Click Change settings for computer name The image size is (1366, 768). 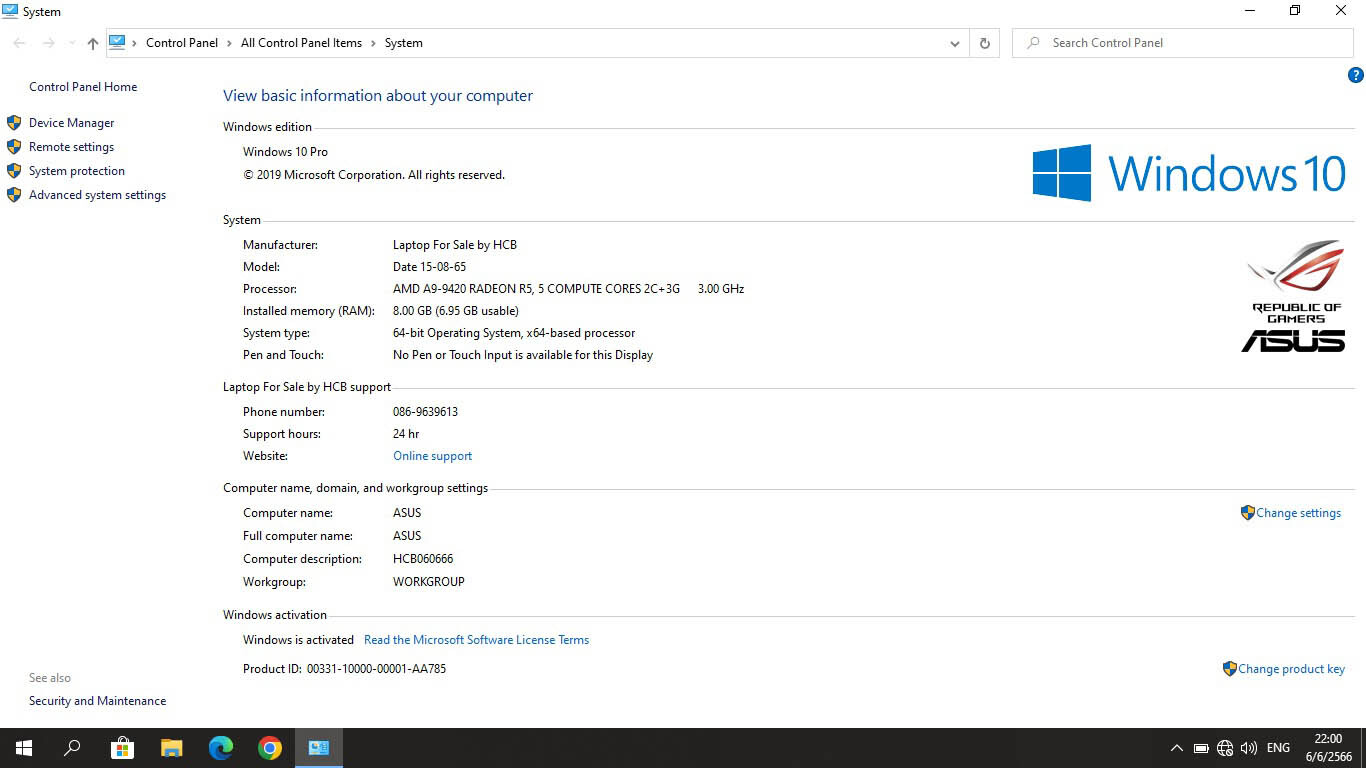coord(1298,513)
